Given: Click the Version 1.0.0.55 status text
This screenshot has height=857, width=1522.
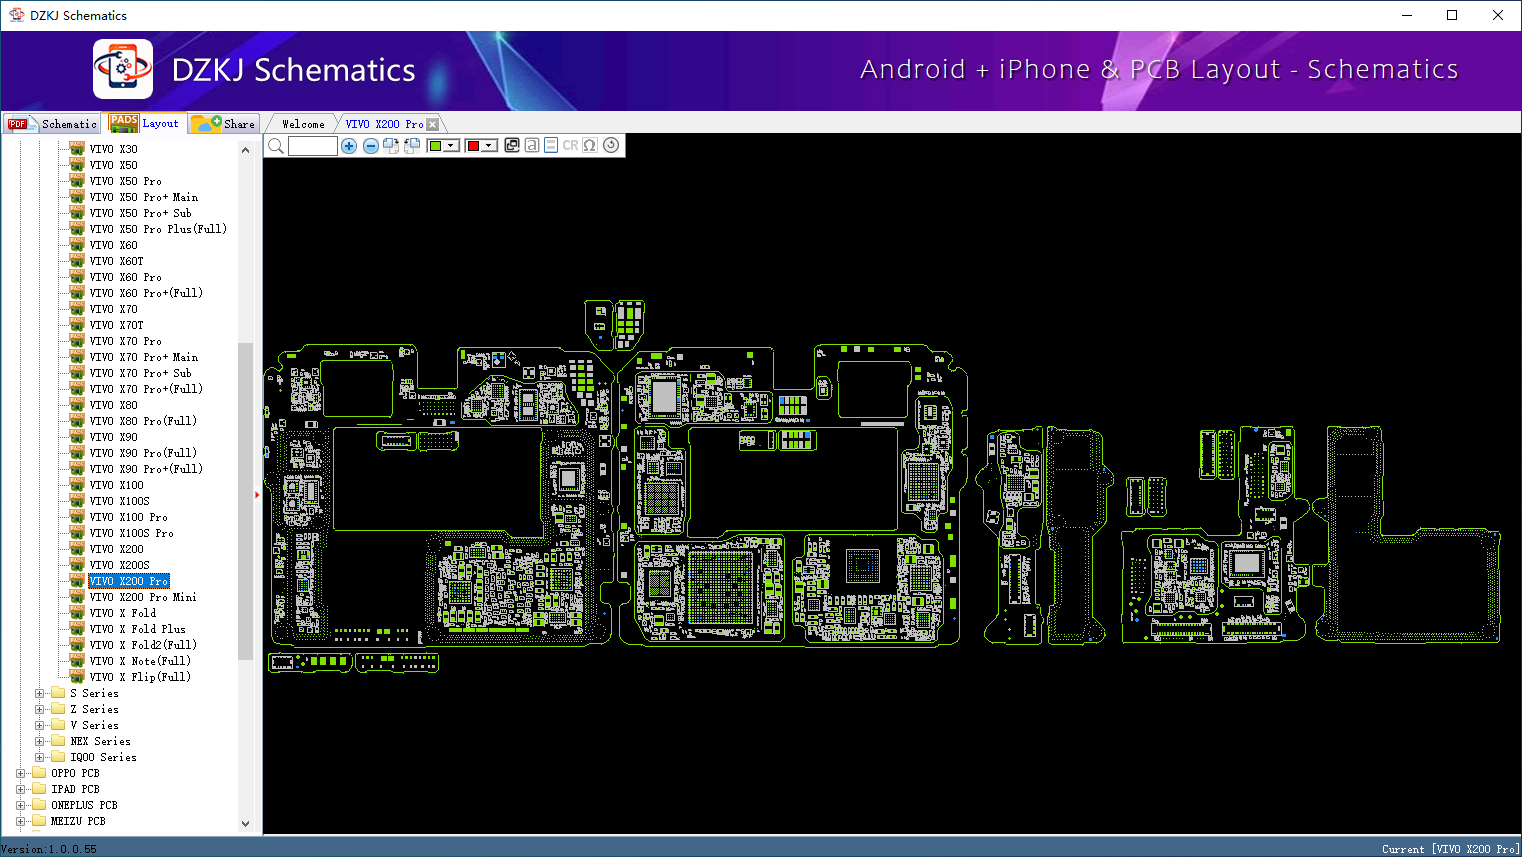Looking at the screenshot, I should tap(49, 849).
